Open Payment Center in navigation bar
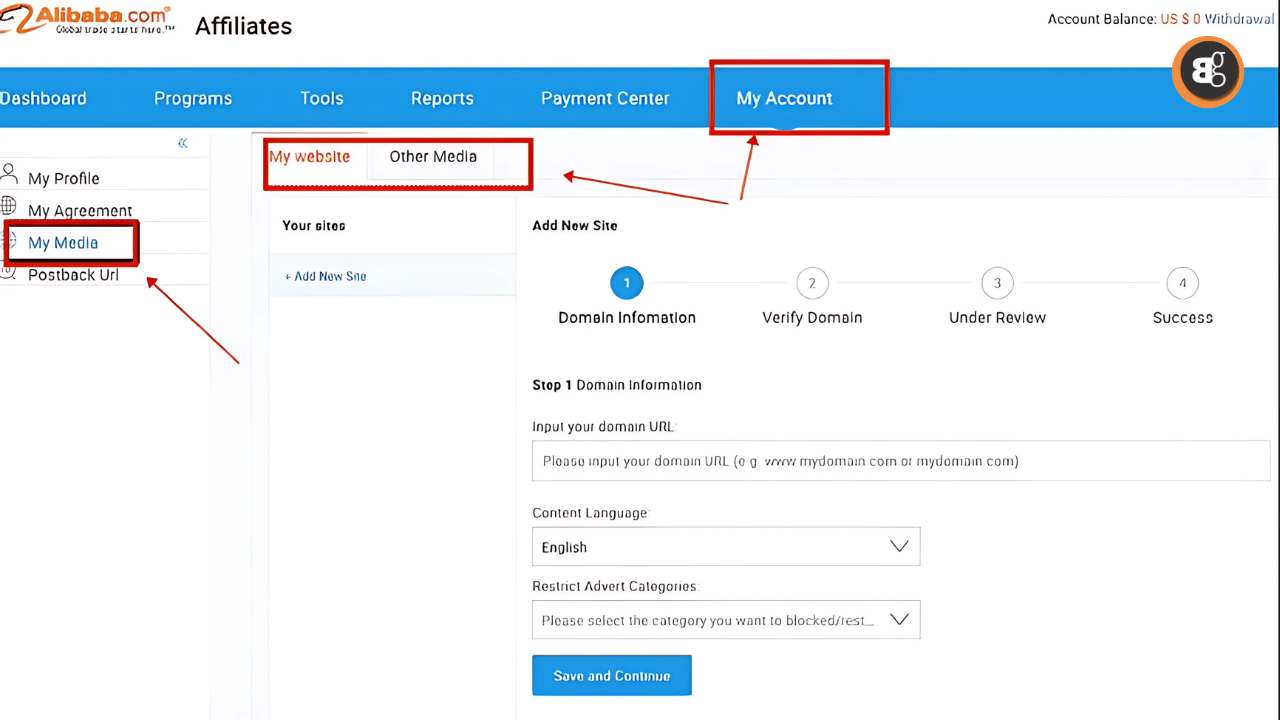The width and height of the screenshot is (1280, 720). tap(605, 98)
